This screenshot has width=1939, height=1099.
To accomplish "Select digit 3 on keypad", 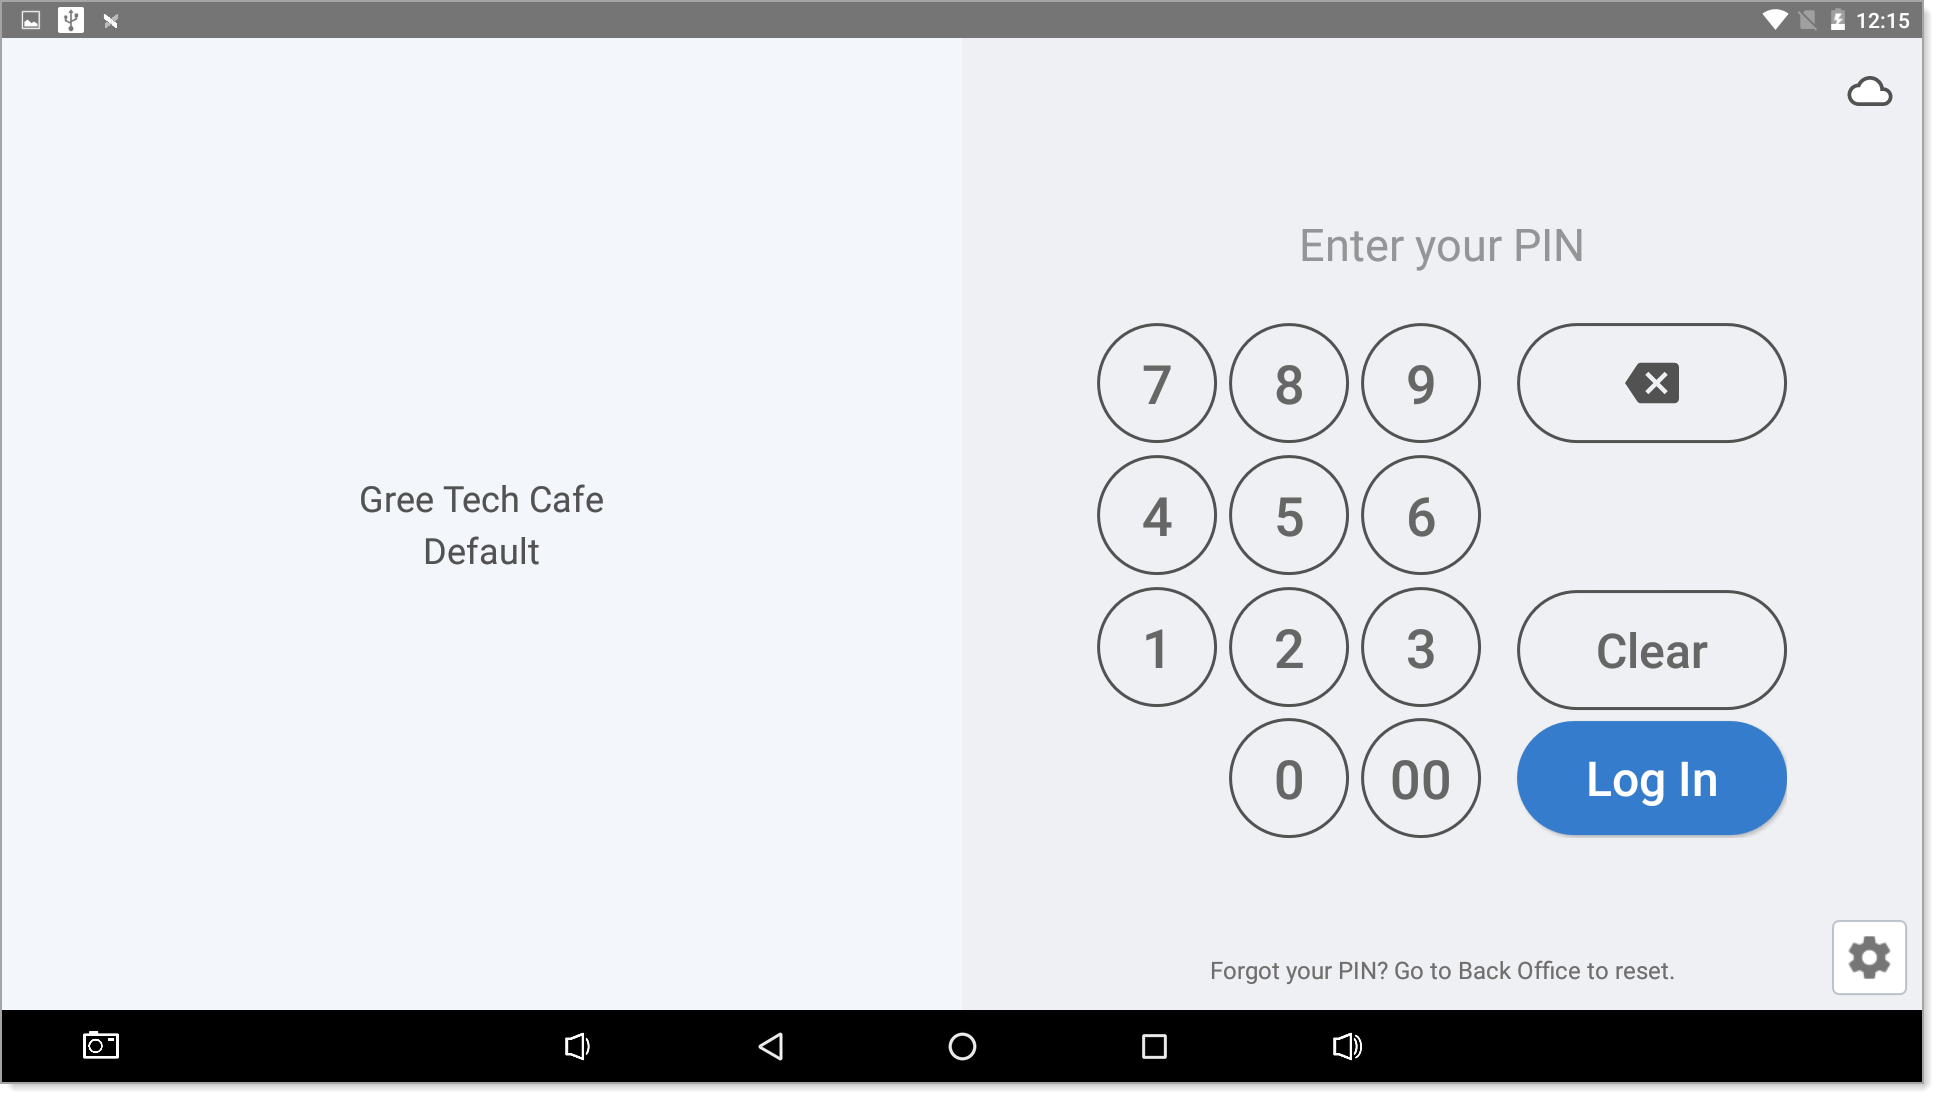I will coord(1420,647).
